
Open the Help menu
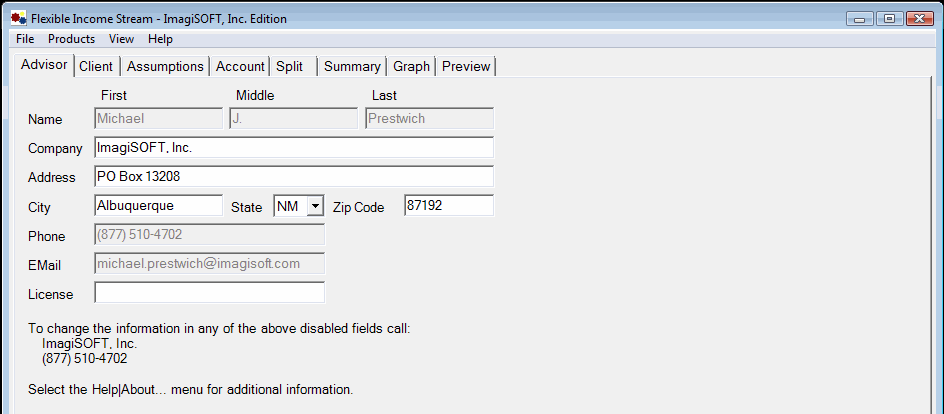click(160, 39)
